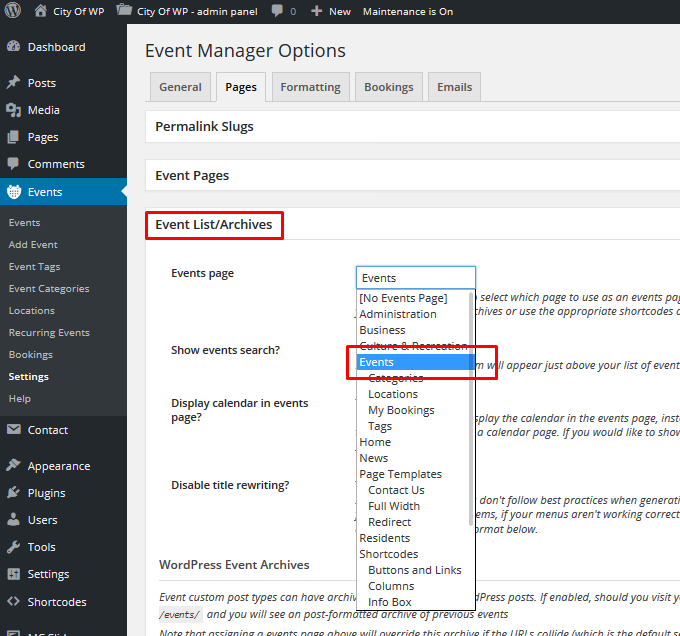Click the Dashboard gauge icon in sidebar

13,47
